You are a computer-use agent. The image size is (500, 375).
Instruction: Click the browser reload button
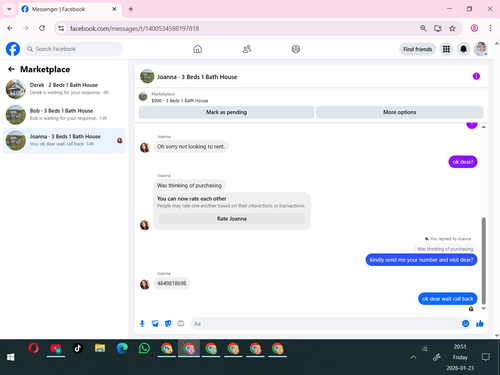click(x=42, y=28)
